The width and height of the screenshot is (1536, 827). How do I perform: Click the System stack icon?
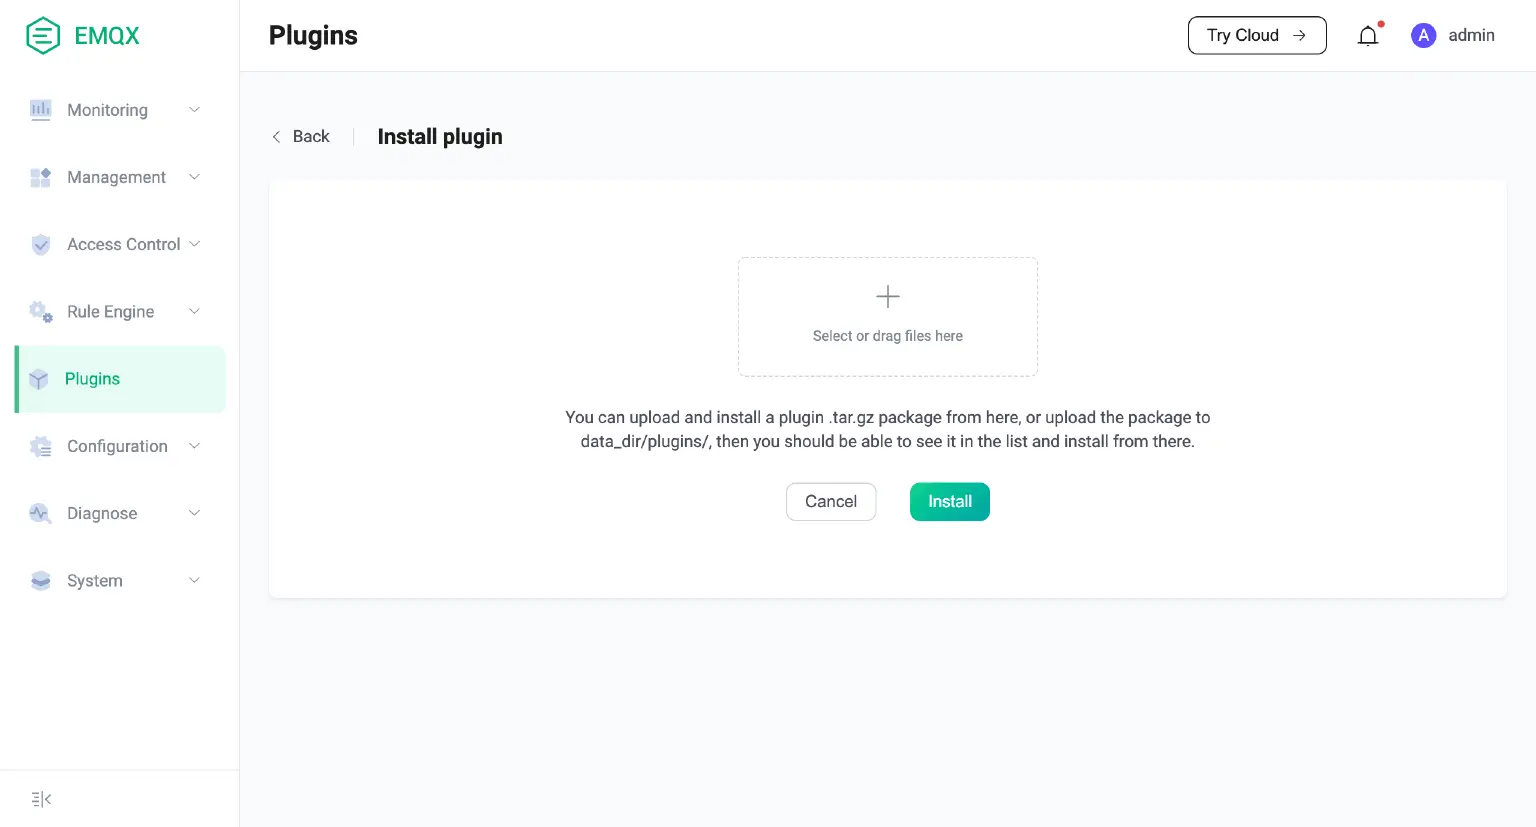click(x=40, y=581)
